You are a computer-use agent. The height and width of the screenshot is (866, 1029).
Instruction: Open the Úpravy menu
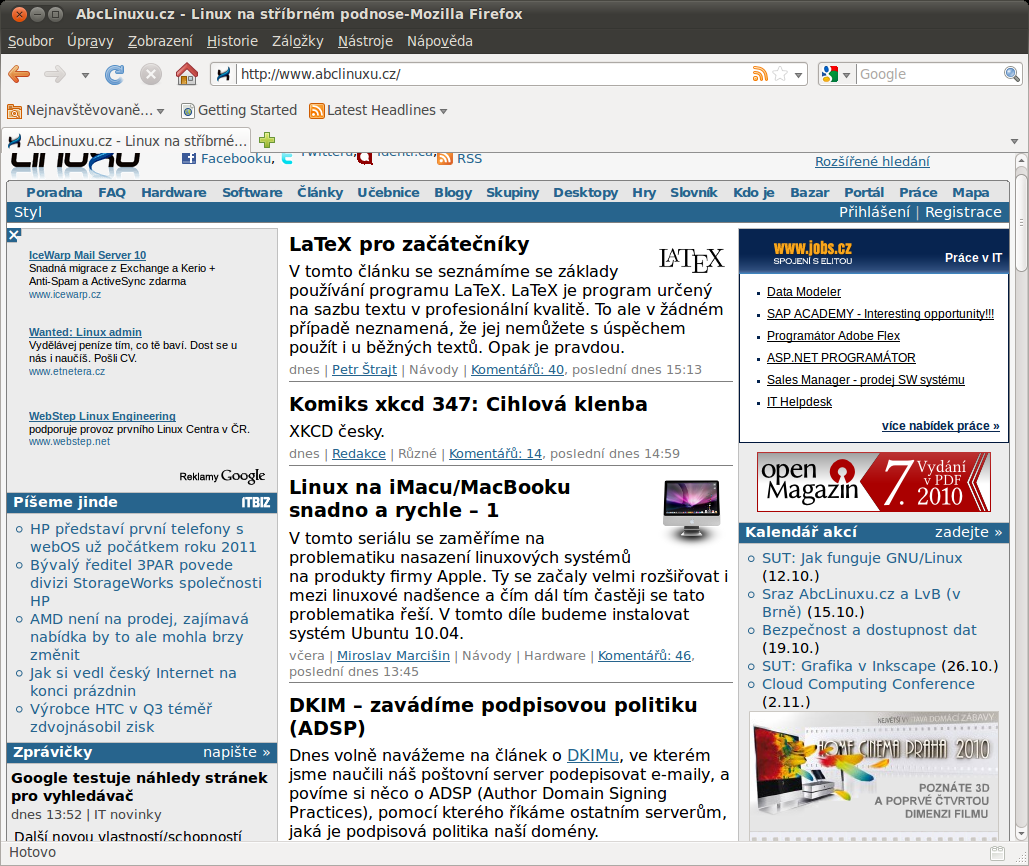pyautogui.click(x=91, y=41)
